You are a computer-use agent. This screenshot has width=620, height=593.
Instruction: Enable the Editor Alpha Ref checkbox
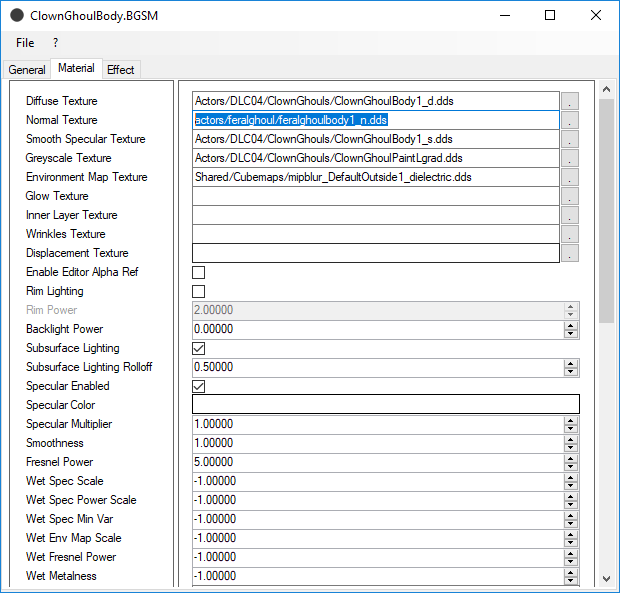[198, 272]
